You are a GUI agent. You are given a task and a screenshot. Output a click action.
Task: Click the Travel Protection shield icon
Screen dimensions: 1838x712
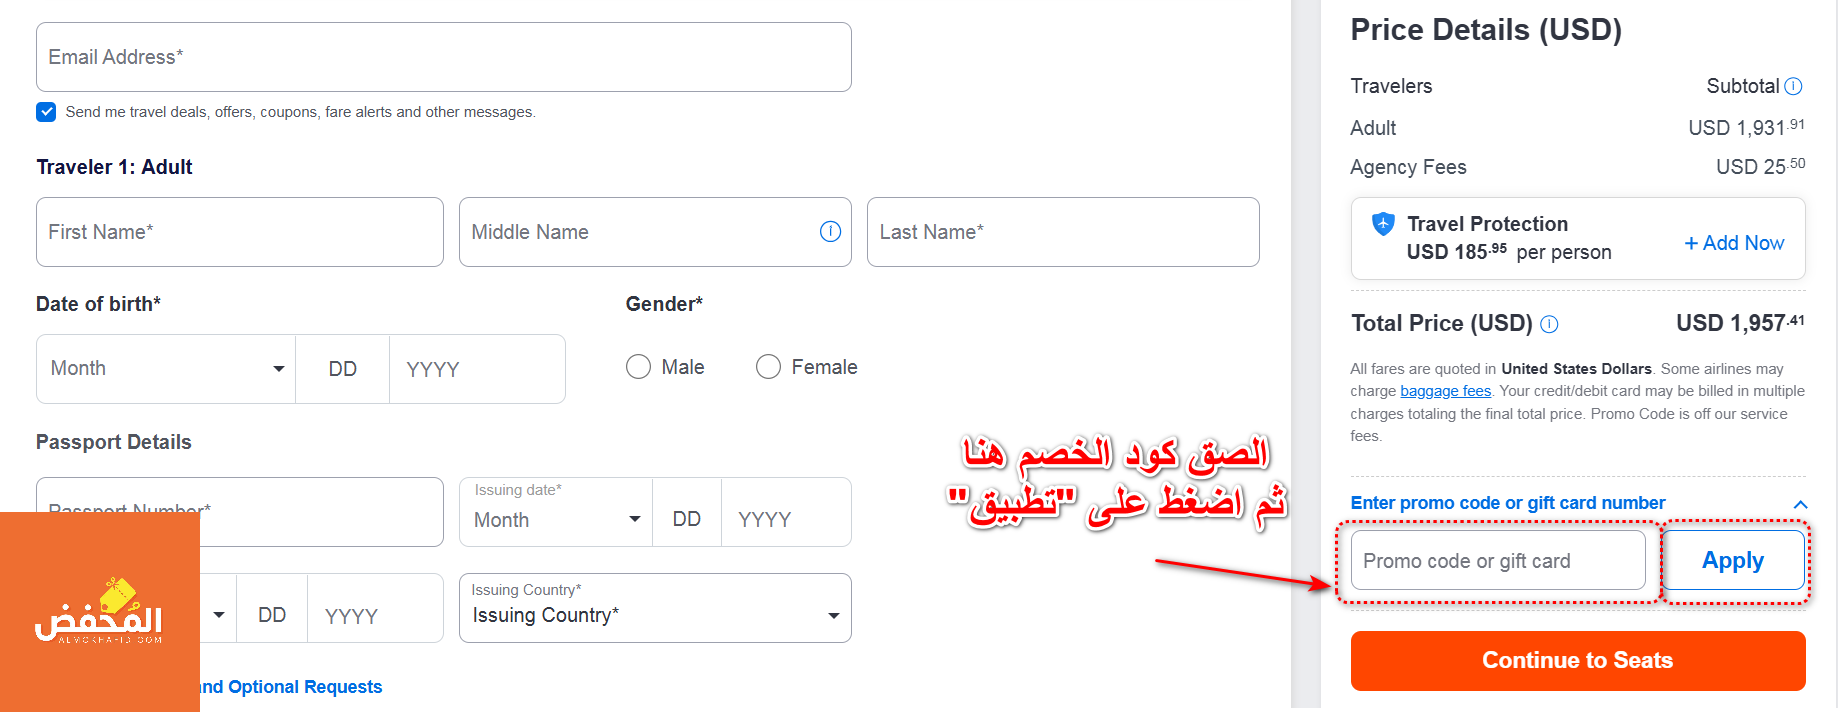pos(1383,224)
